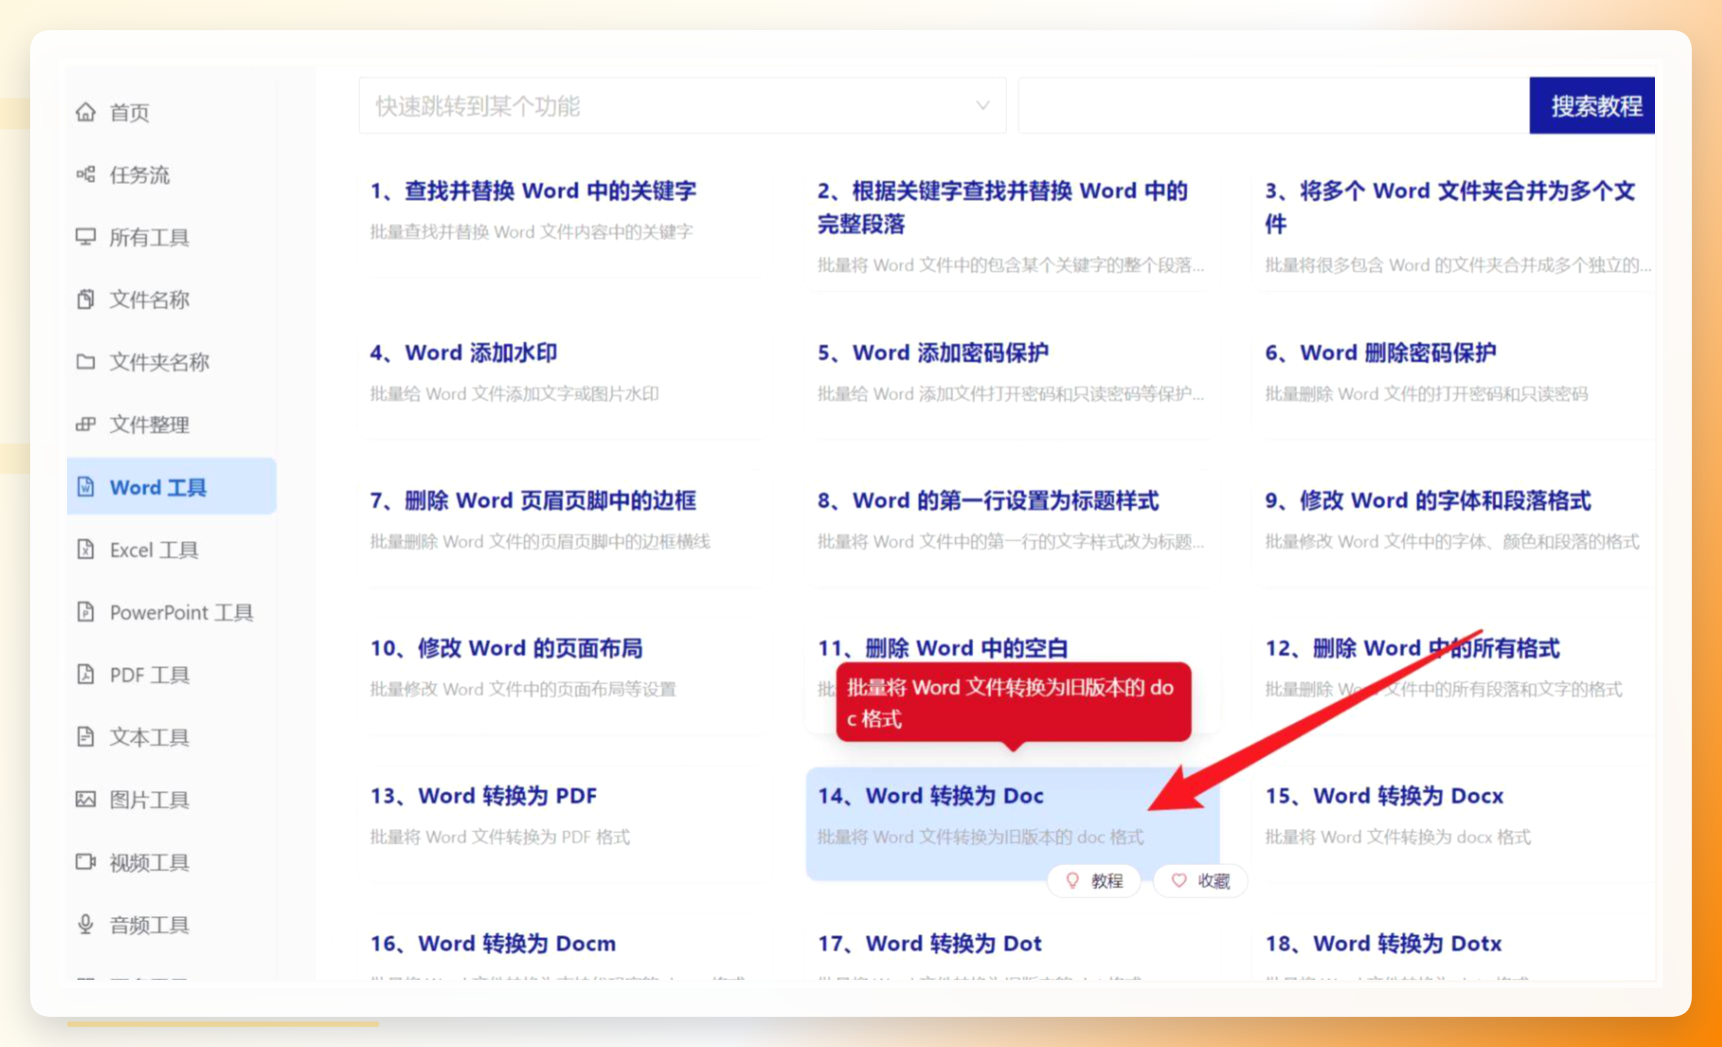Screen dimensions: 1722x1047
Task: Click the monitor icon beside 所有工具
Action: [86, 237]
